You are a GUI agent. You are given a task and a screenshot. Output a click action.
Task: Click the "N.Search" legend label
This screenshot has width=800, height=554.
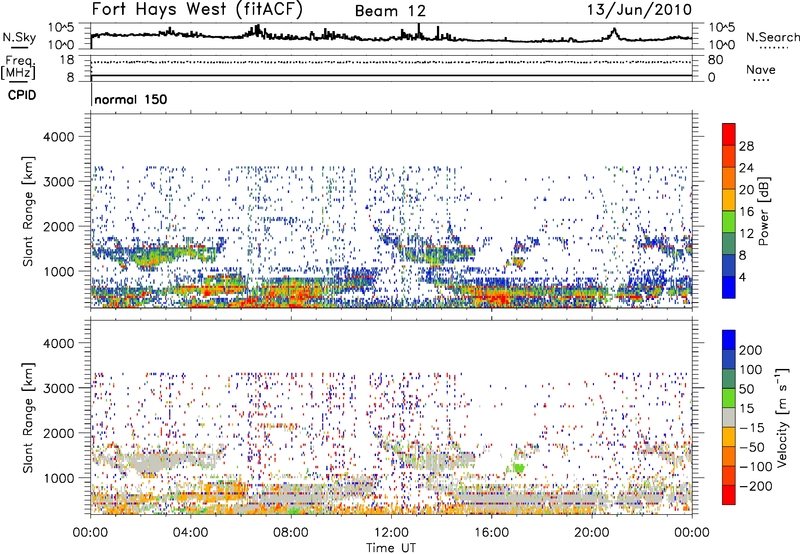coord(772,37)
